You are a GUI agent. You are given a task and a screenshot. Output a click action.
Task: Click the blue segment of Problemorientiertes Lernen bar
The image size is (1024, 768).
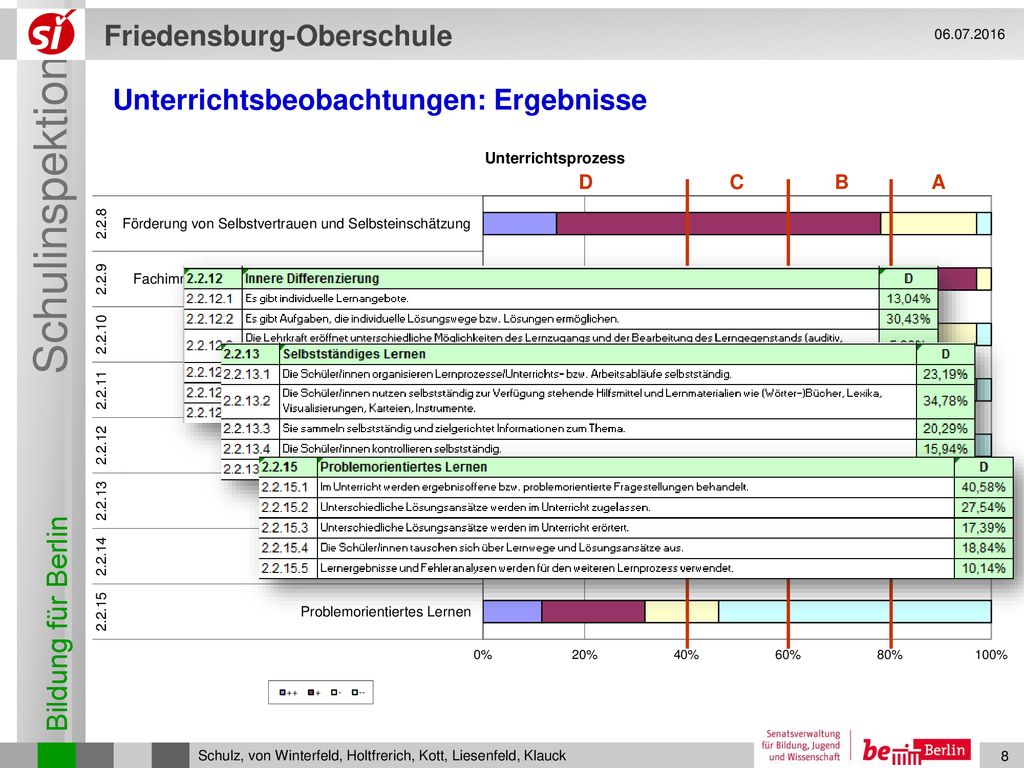click(x=513, y=611)
